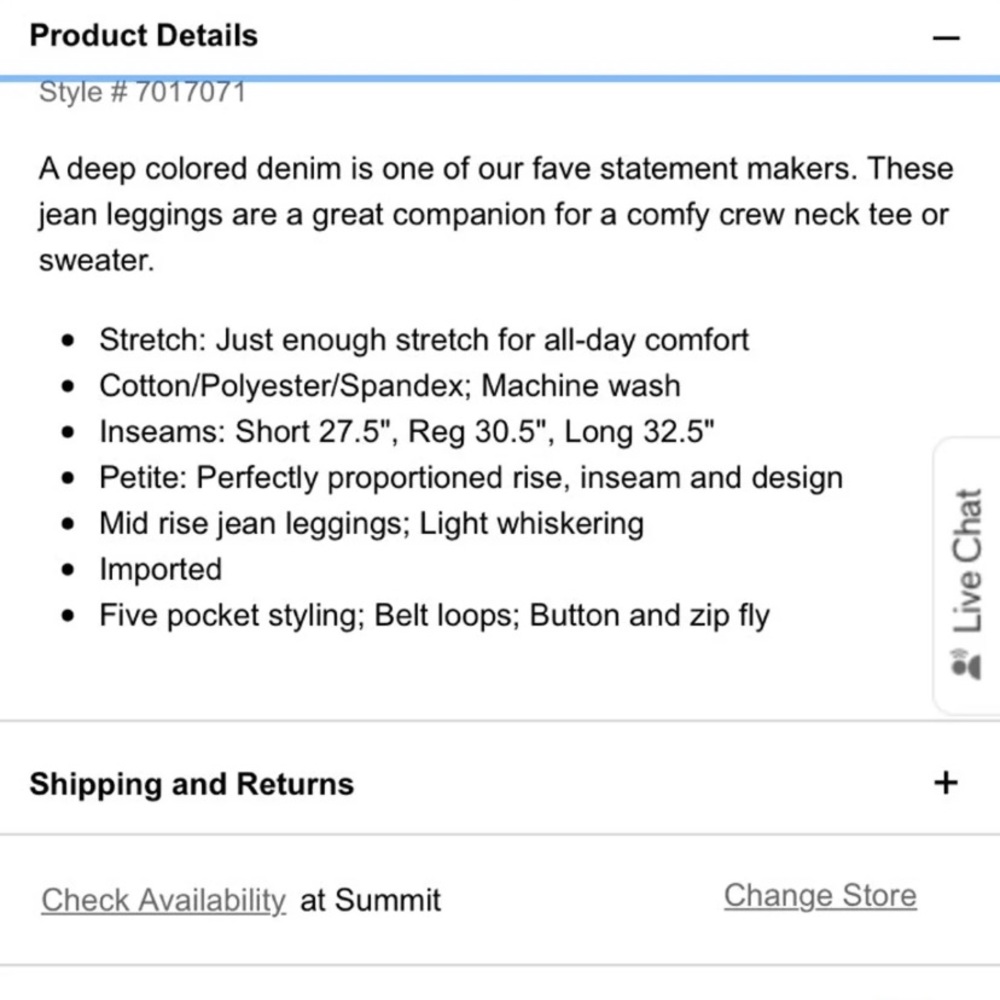Click the Product Details heading
The width and height of the screenshot is (1000, 1000).
[143, 36]
